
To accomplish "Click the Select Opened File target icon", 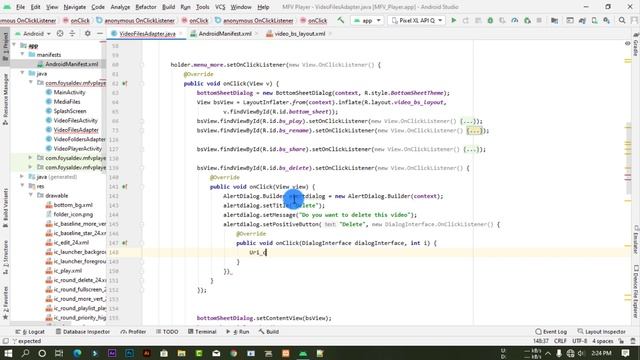I will tap(60, 33).
